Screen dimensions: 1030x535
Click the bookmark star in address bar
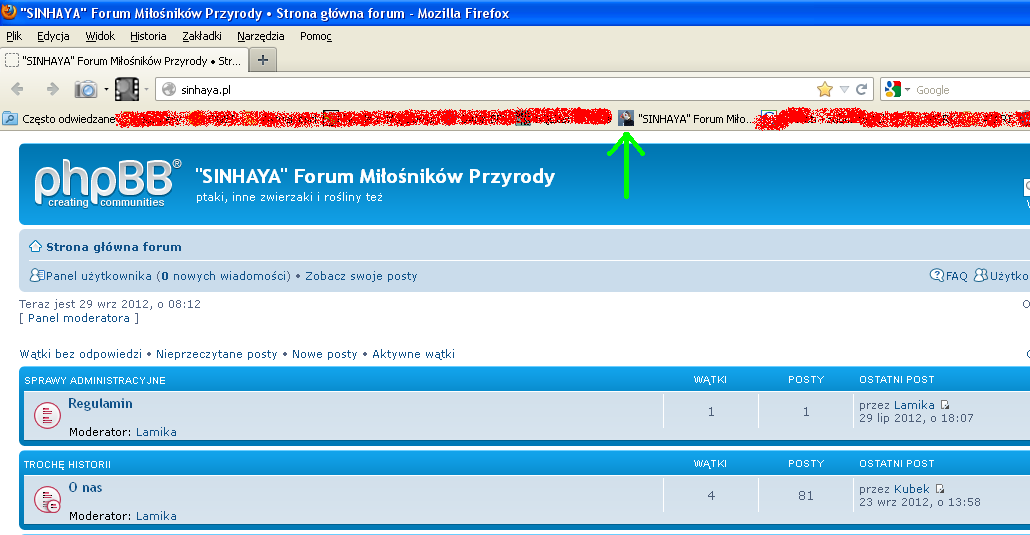coord(824,89)
